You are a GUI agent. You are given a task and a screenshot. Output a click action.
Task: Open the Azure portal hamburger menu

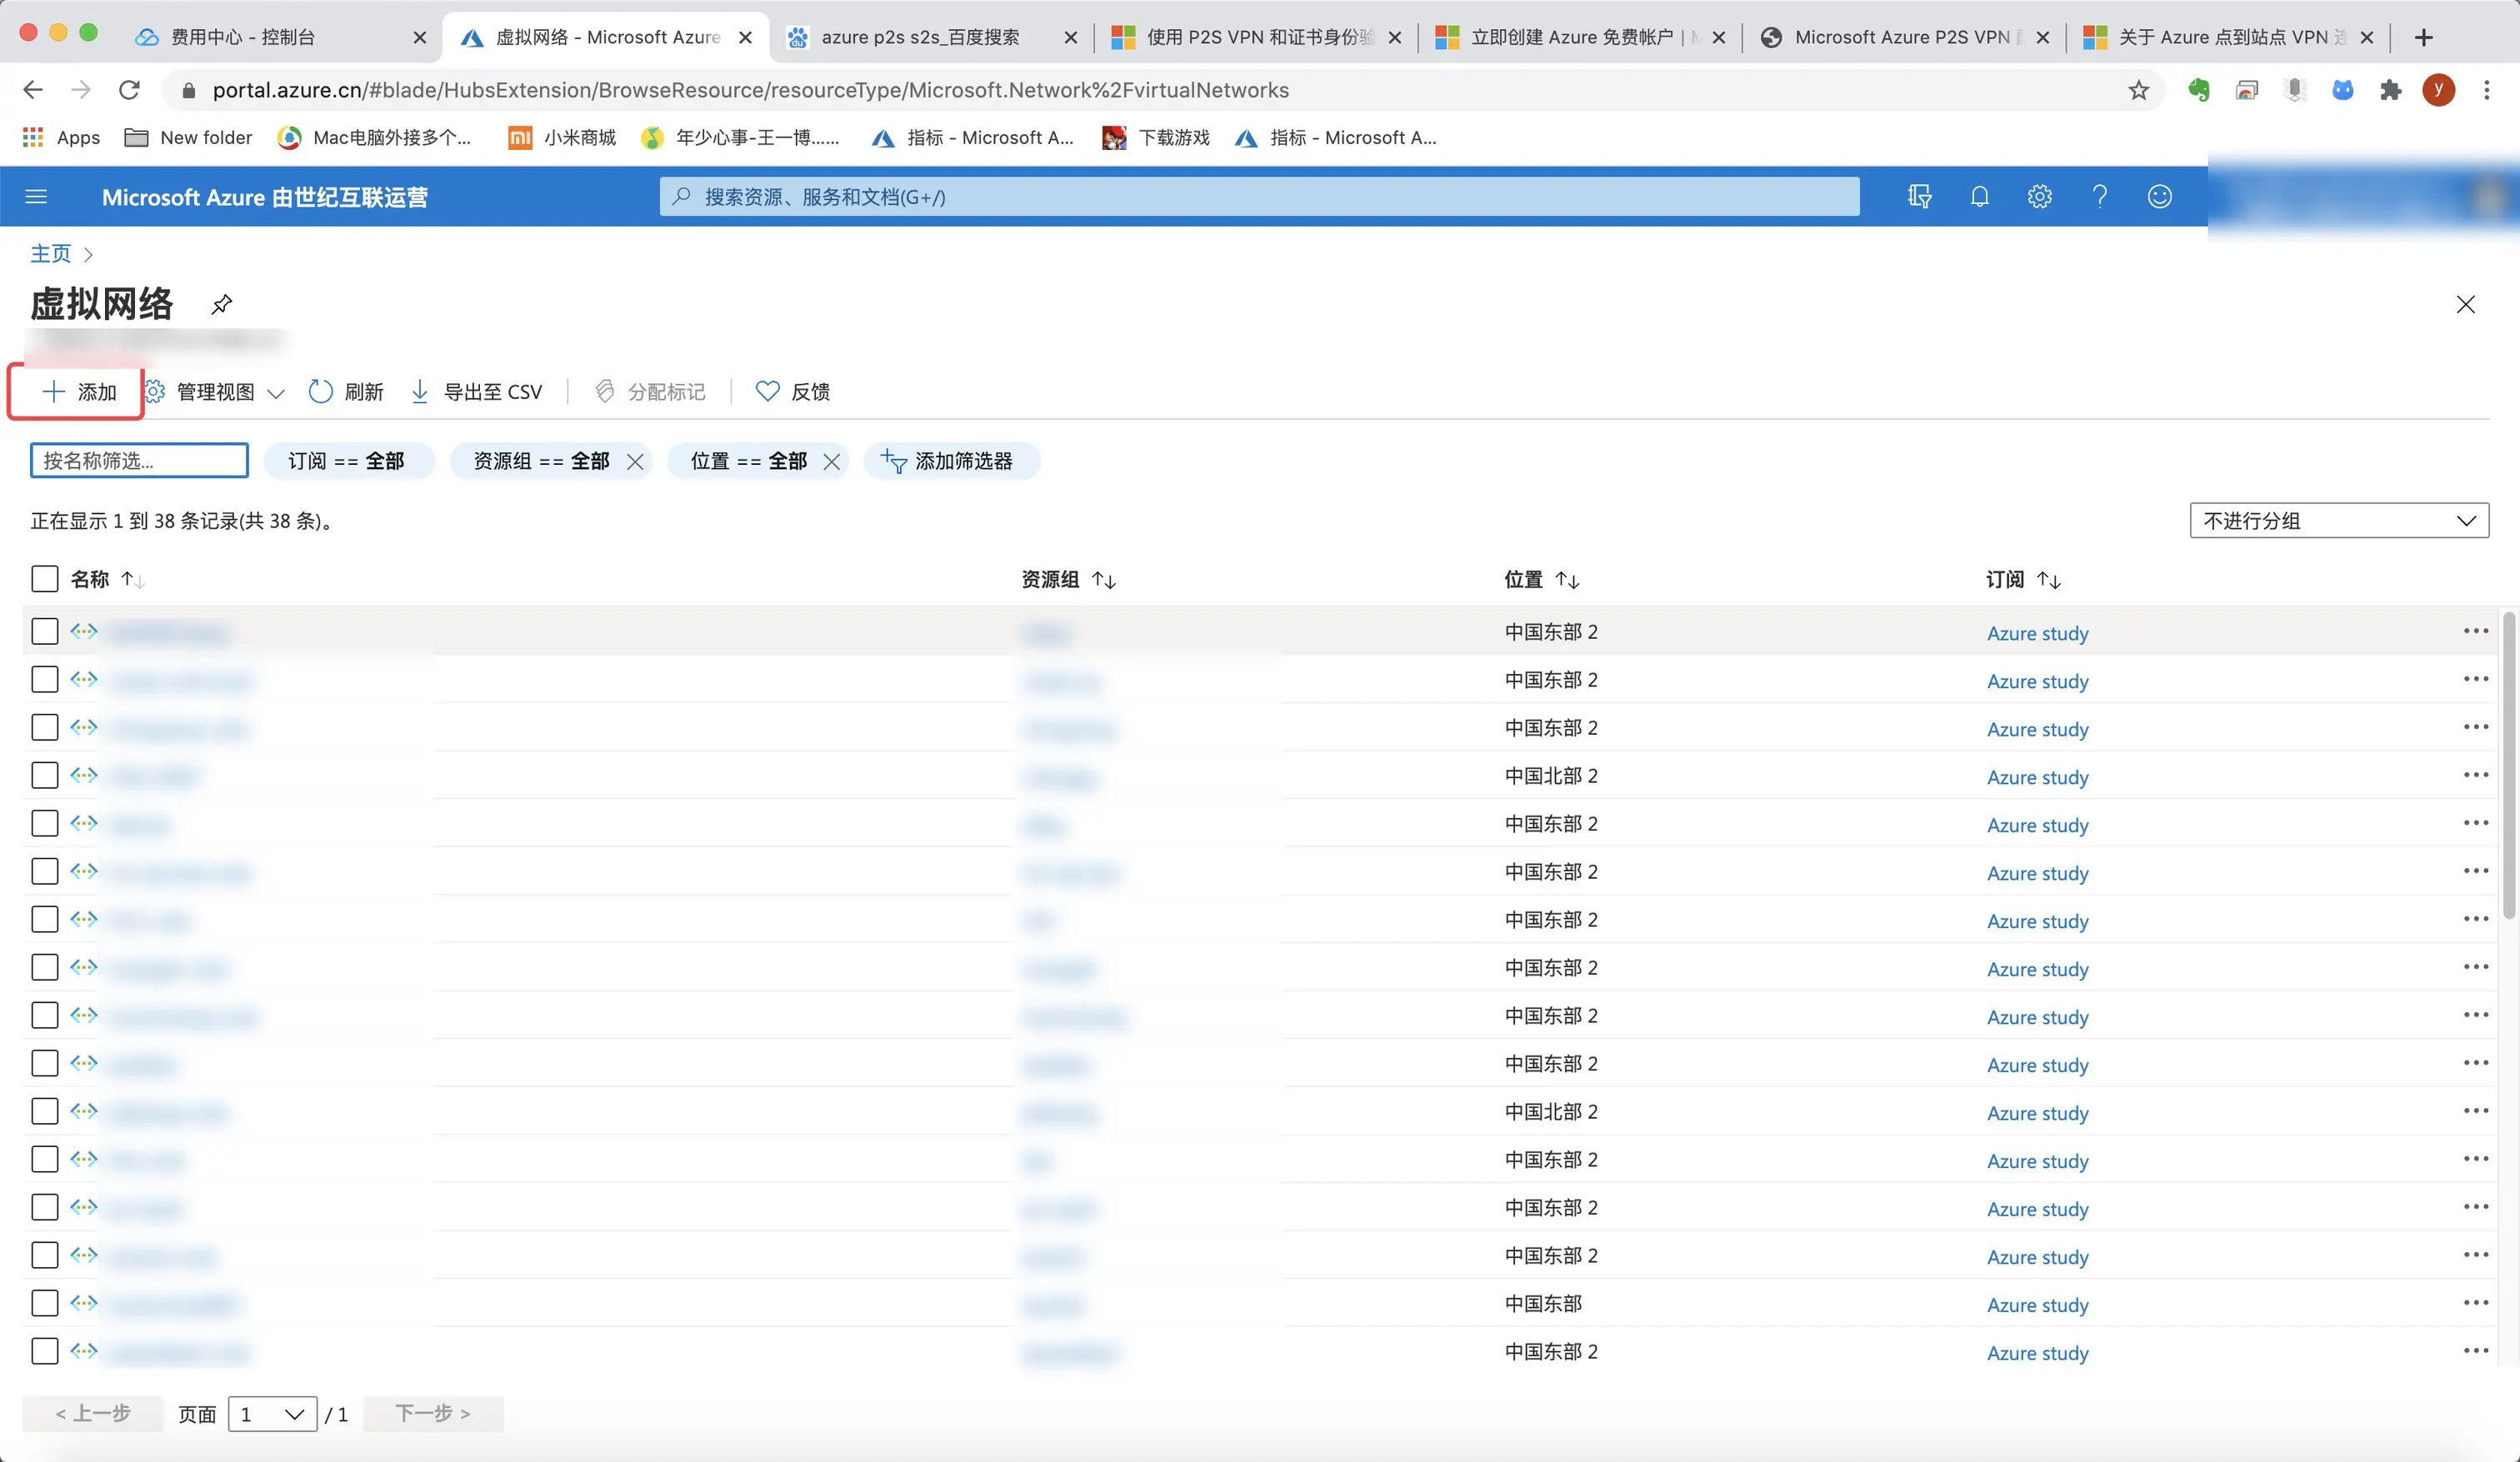[36, 197]
